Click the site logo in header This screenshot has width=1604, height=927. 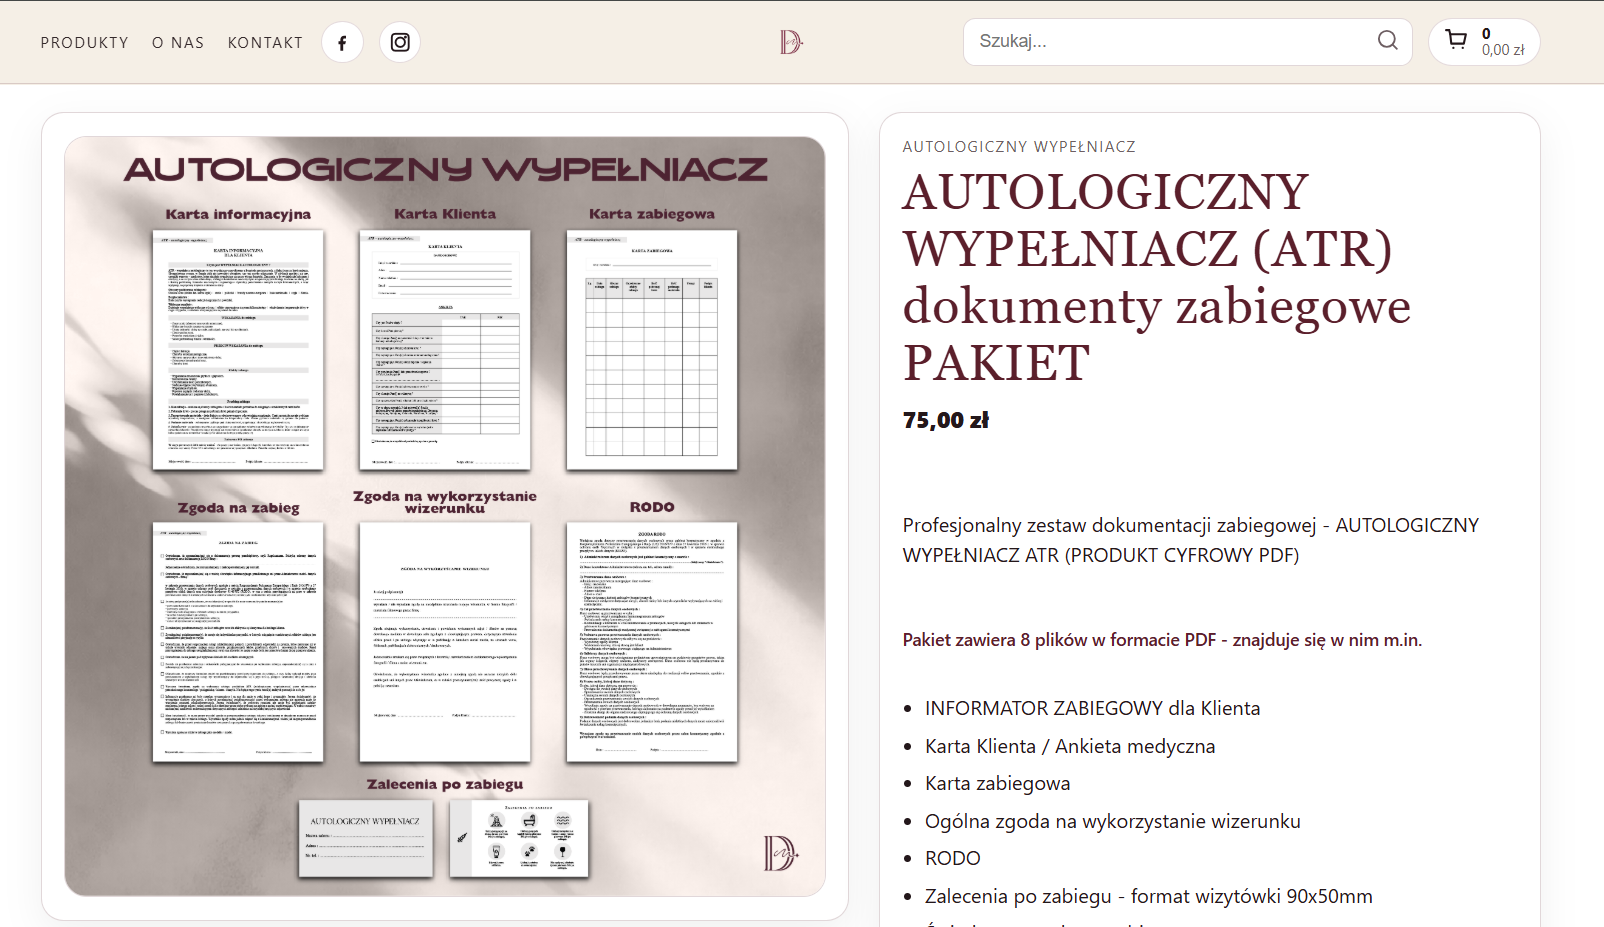click(790, 42)
